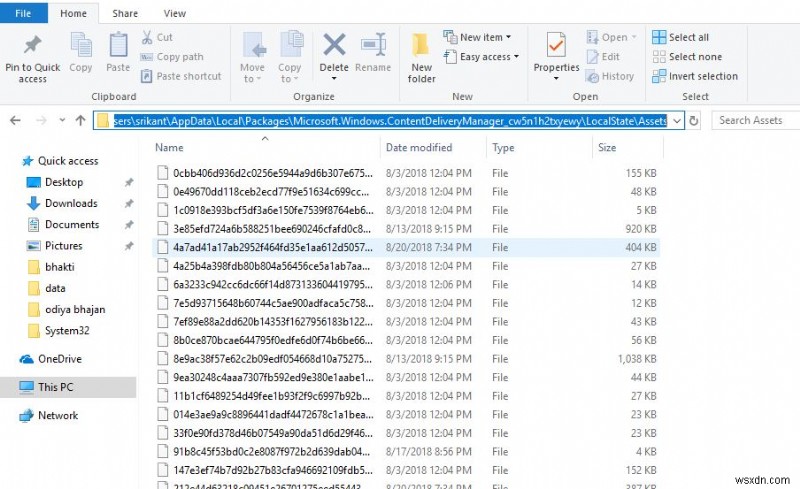Click the Search Assets box

[x=756, y=120]
